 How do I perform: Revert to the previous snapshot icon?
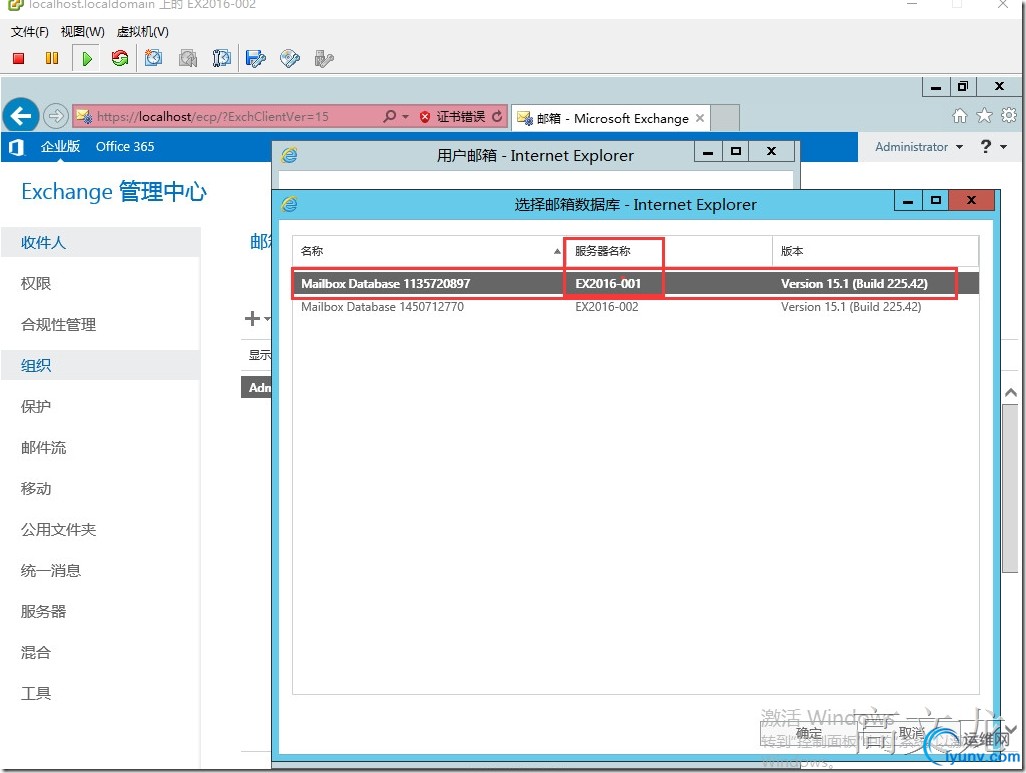188,59
